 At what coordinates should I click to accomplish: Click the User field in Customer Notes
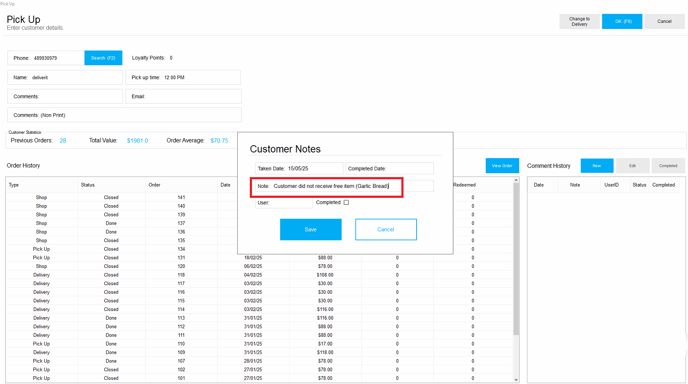tap(283, 202)
